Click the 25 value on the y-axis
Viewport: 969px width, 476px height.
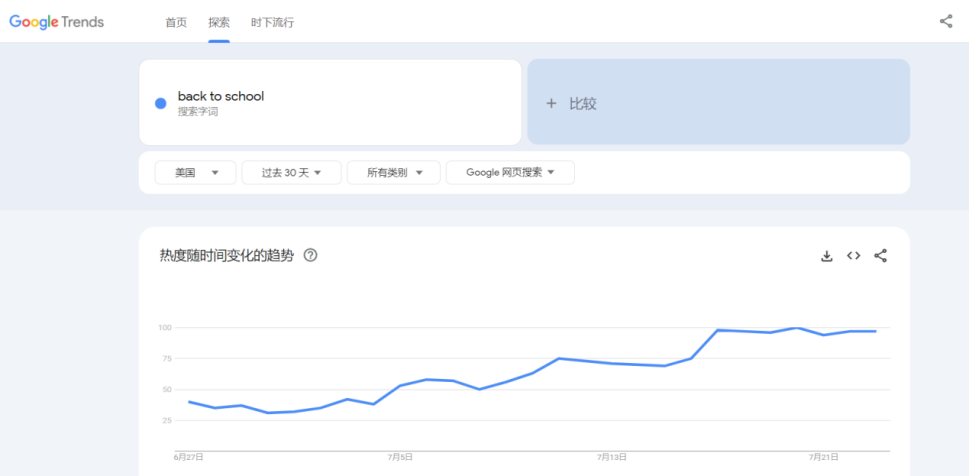tap(166, 420)
